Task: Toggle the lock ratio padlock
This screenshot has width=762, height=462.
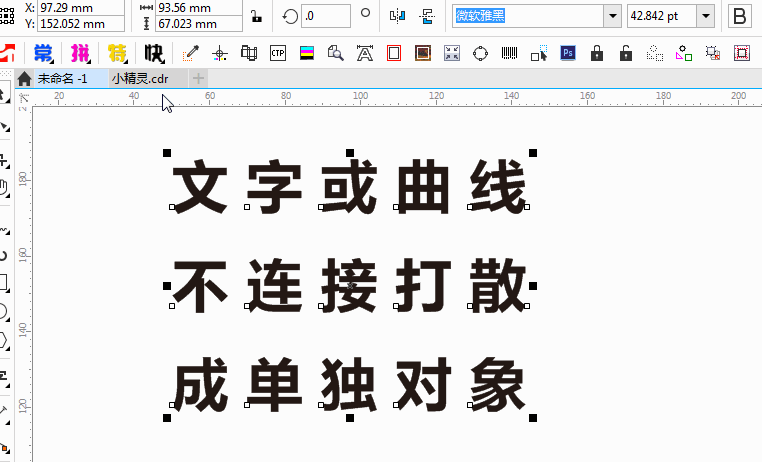Action: [x=256, y=16]
